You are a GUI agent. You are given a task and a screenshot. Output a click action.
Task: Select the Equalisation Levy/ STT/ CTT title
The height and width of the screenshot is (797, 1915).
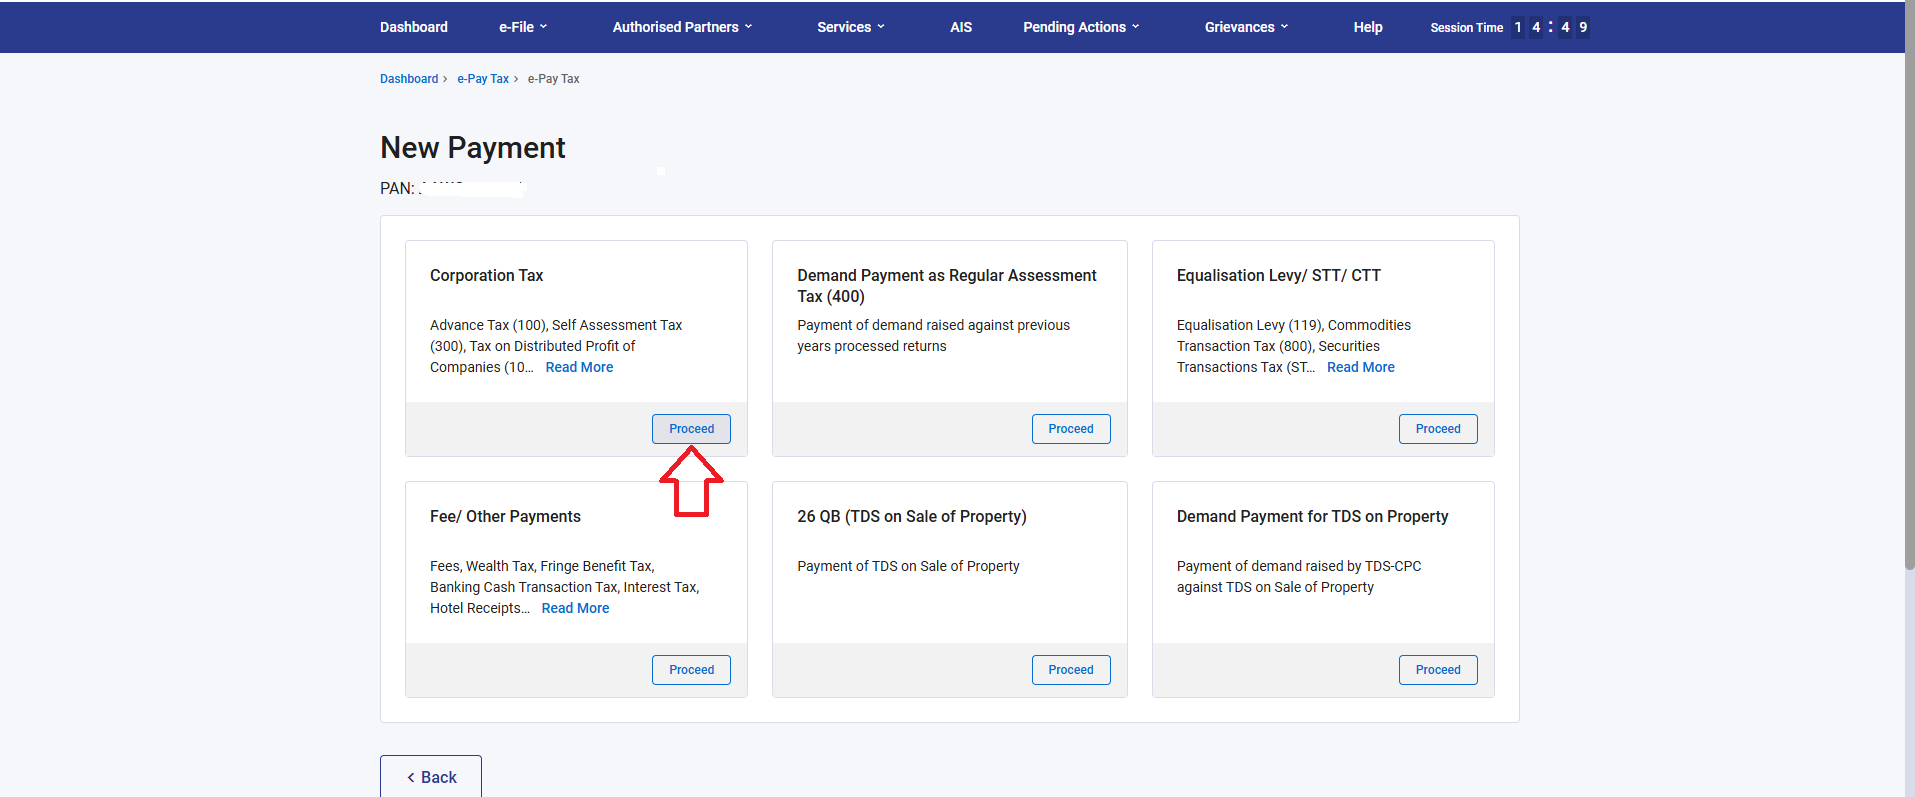coord(1278,275)
